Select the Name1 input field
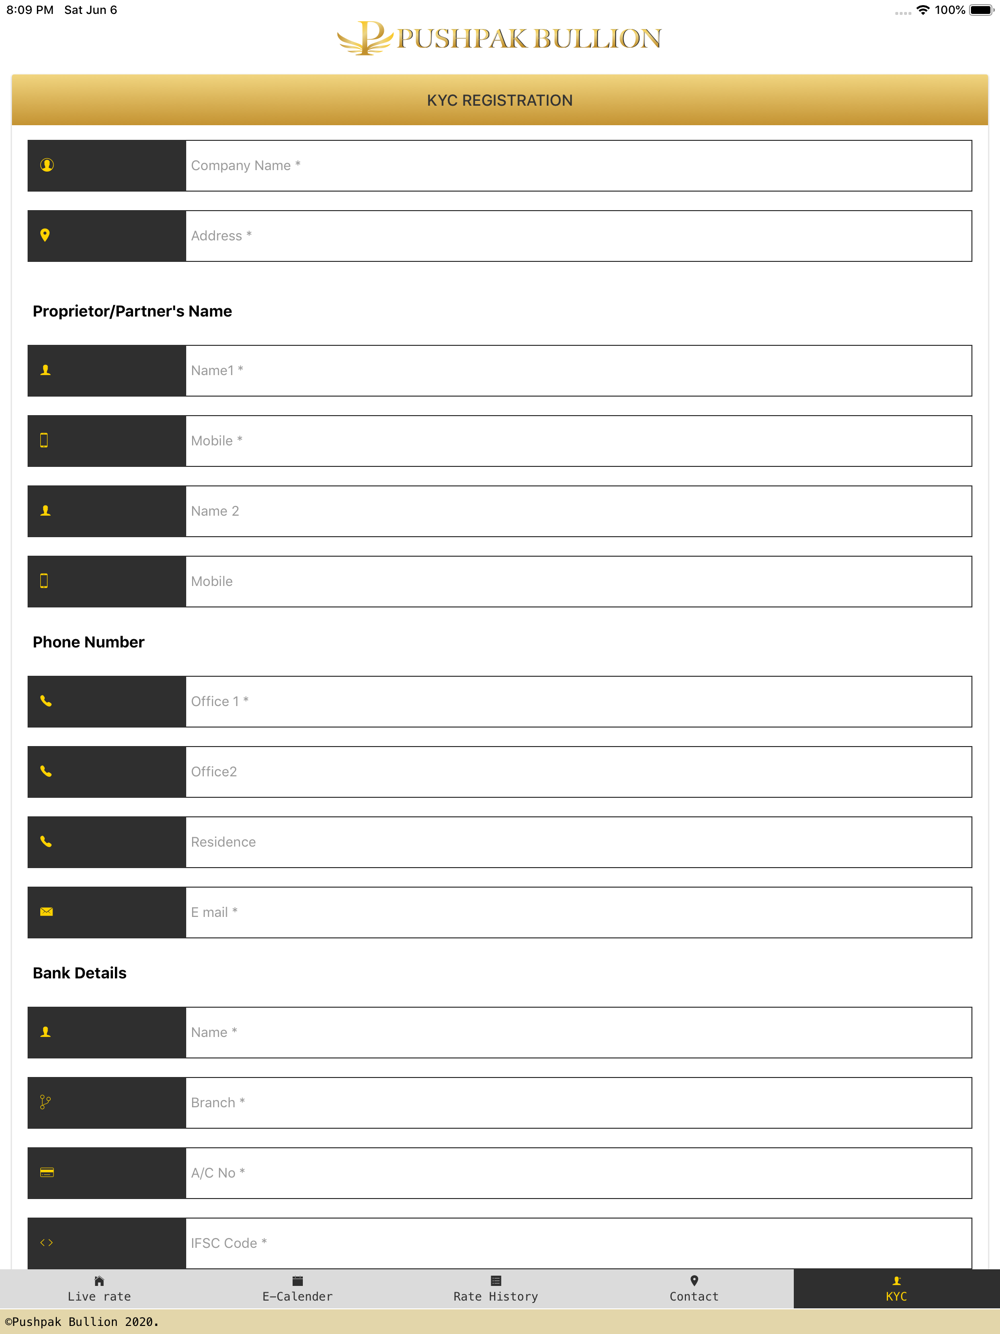This screenshot has height=1334, width=1000. 578,371
